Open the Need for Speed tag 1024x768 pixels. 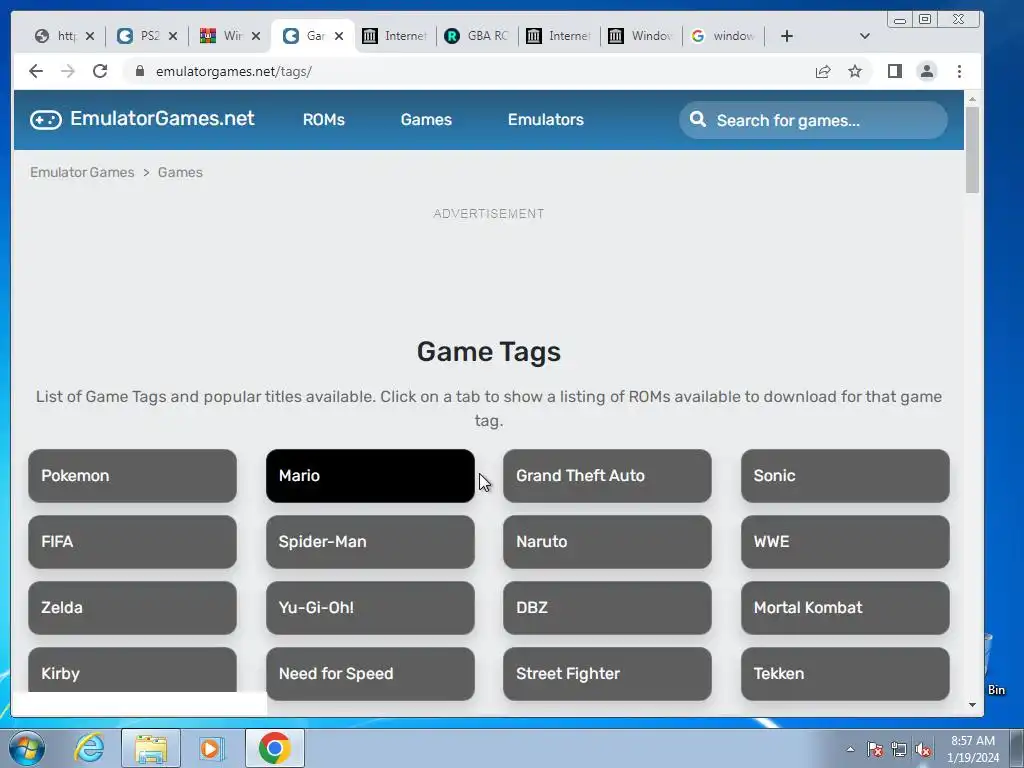pyautogui.click(x=370, y=674)
